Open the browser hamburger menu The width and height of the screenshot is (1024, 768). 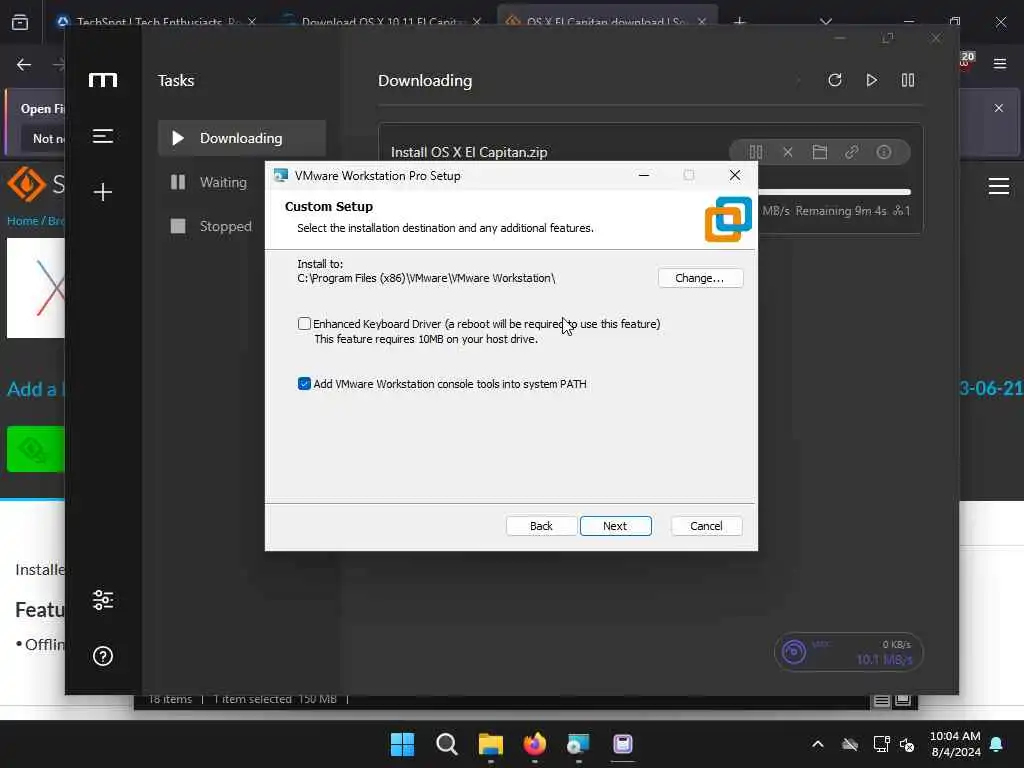(1000, 63)
